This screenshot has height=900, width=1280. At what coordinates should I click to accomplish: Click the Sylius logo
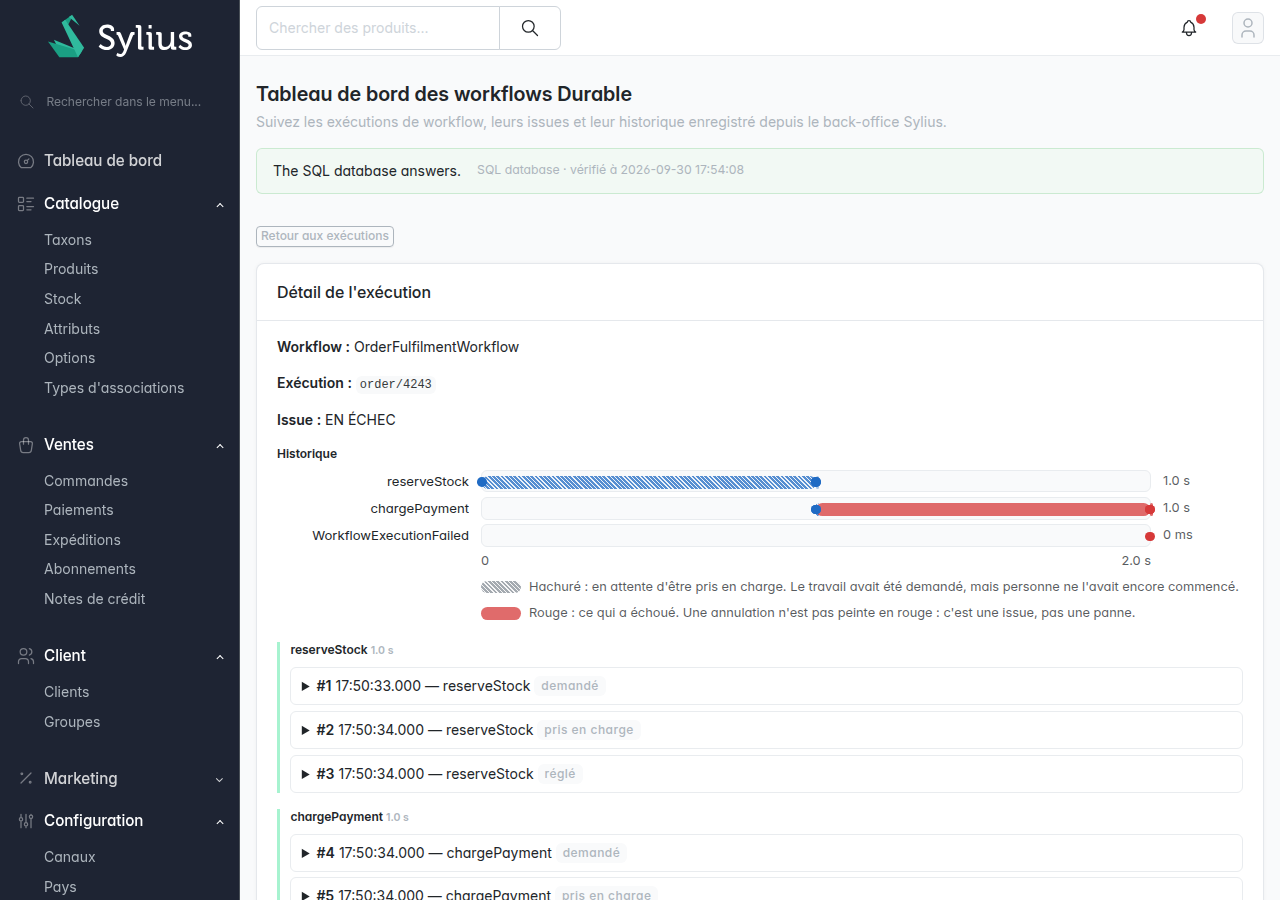coord(120,37)
